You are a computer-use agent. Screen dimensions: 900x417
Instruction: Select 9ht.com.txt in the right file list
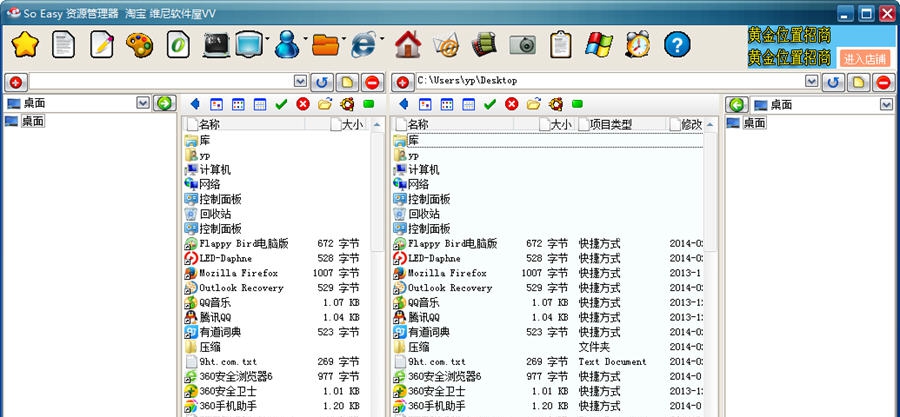437,362
